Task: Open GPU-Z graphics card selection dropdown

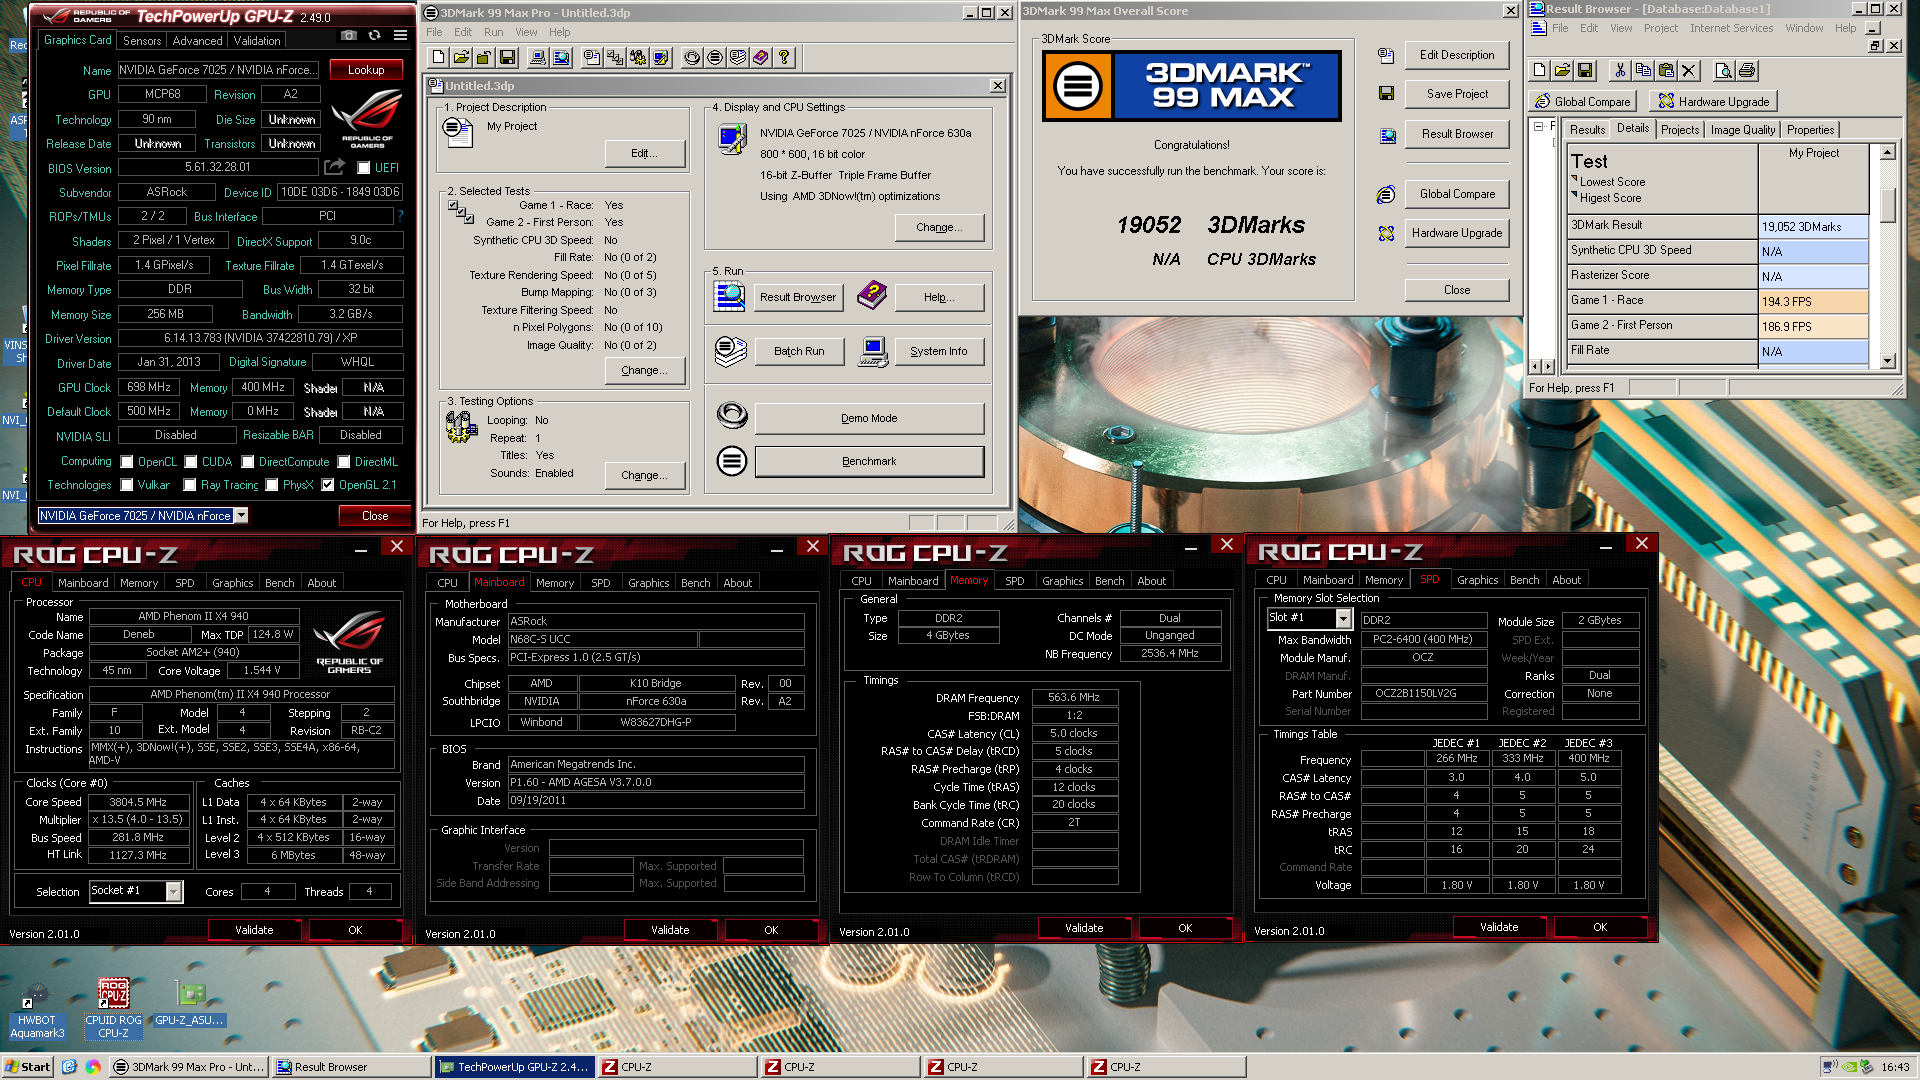Action: [x=241, y=516]
